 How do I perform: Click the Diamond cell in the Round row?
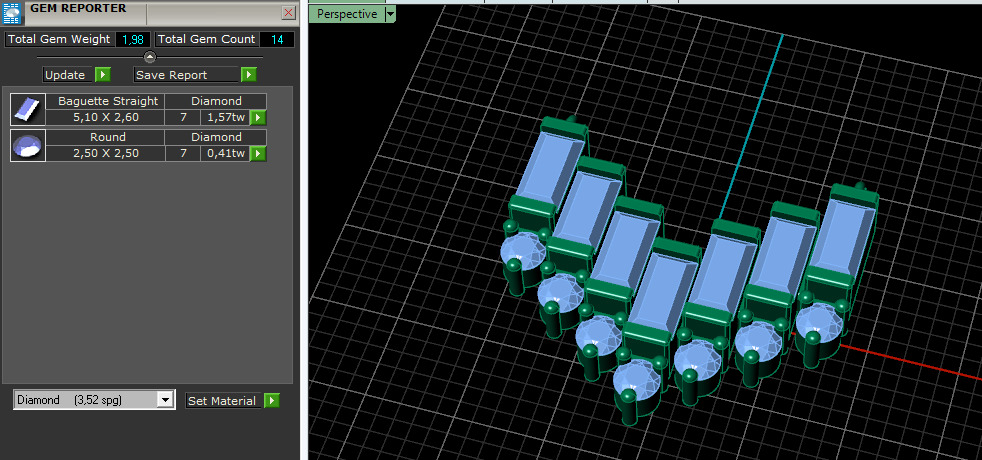(x=216, y=137)
